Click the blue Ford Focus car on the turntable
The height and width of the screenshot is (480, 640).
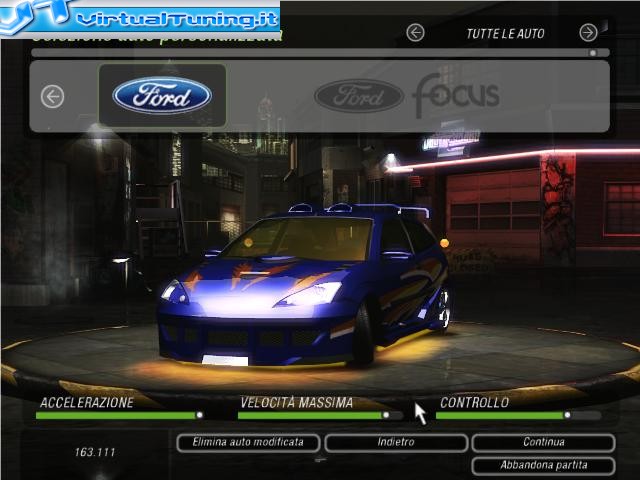[303, 286]
